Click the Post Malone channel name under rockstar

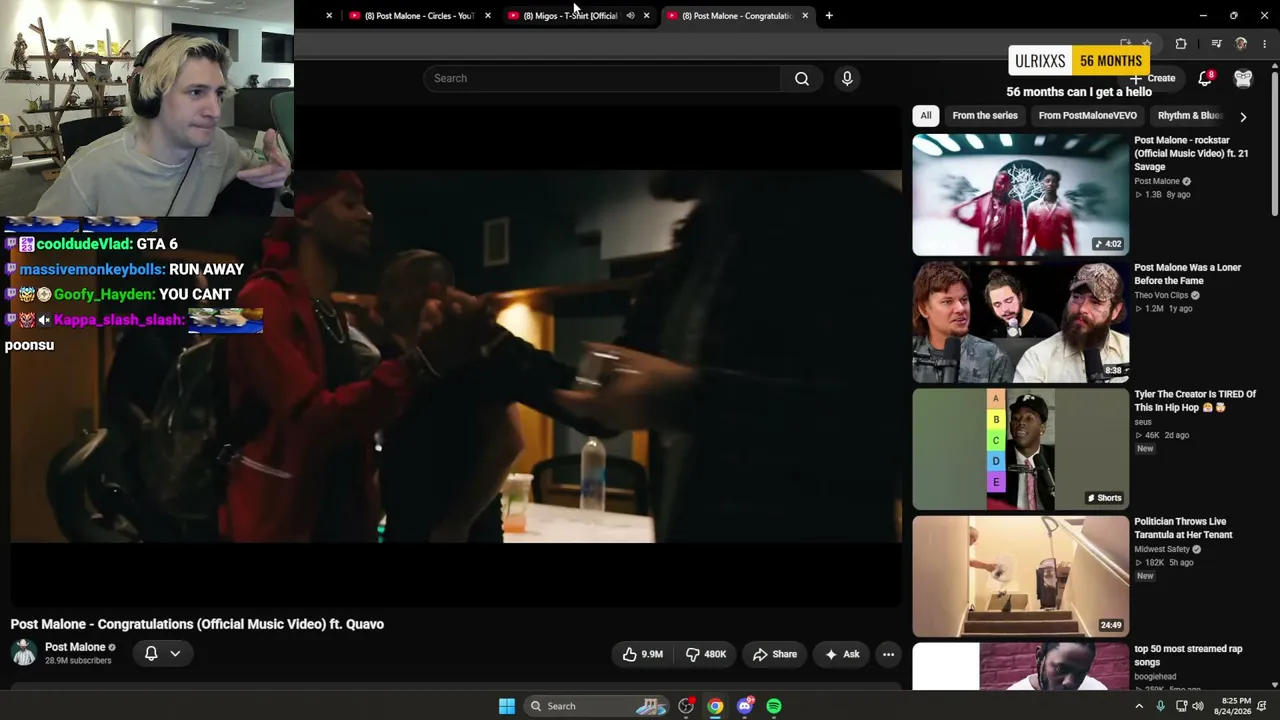coord(1157,181)
